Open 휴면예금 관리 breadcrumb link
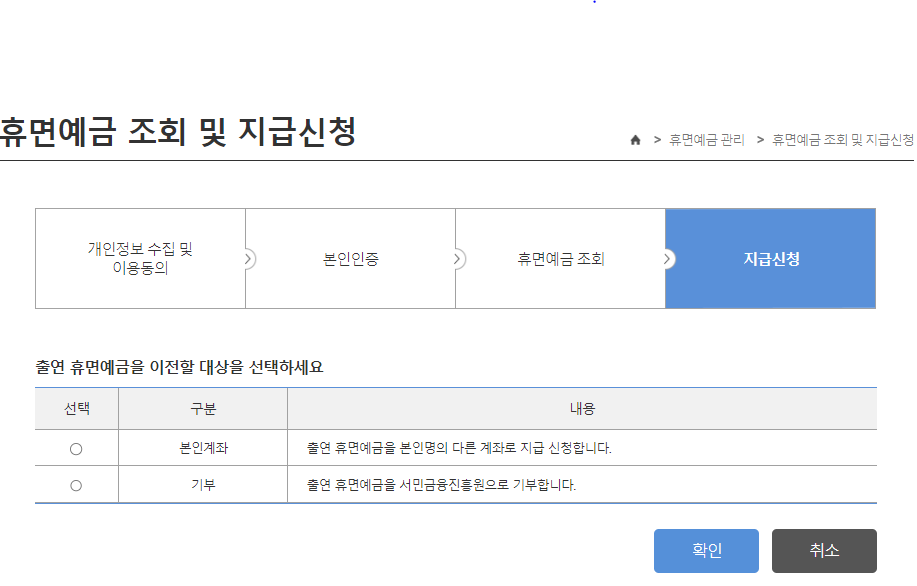 click(x=706, y=140)
